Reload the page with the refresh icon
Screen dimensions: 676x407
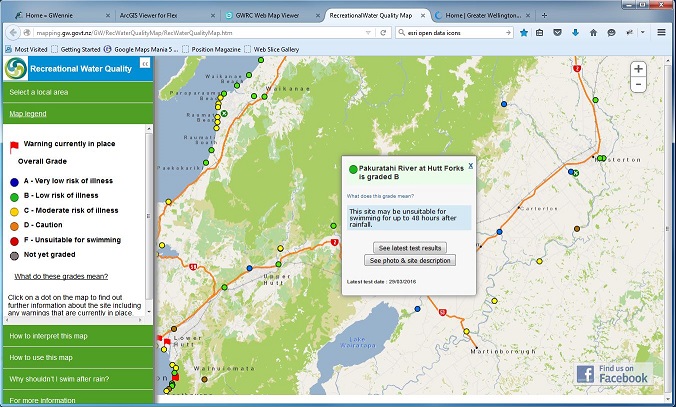coord(383,33)
